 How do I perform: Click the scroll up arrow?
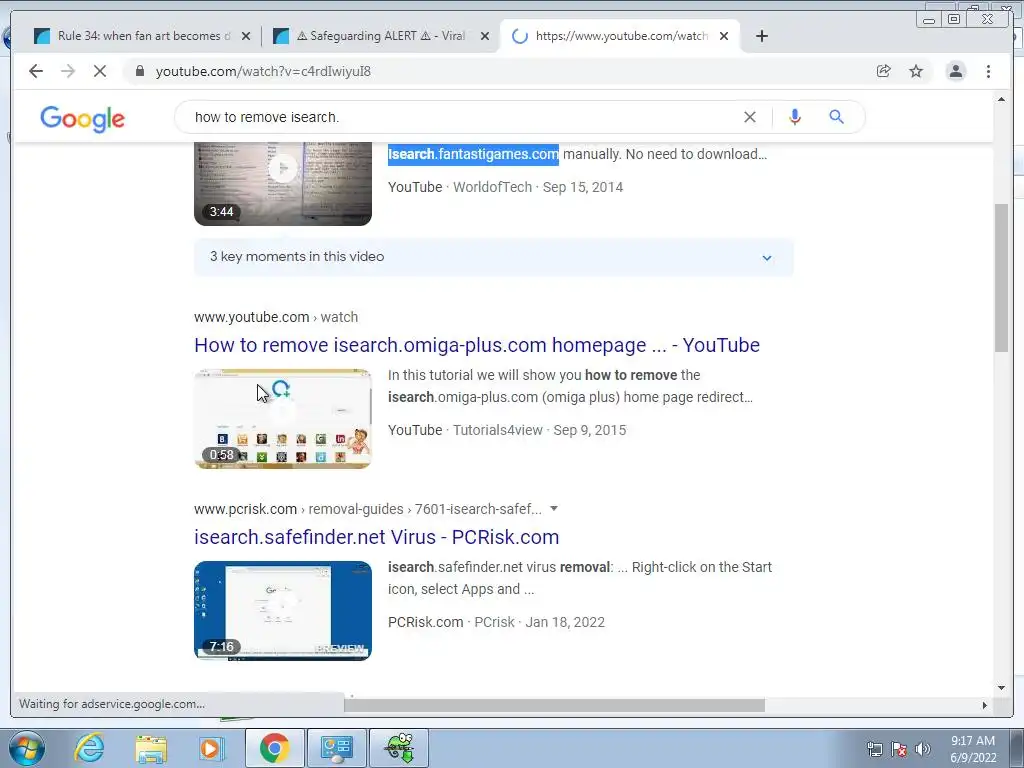click(1001, 99)
